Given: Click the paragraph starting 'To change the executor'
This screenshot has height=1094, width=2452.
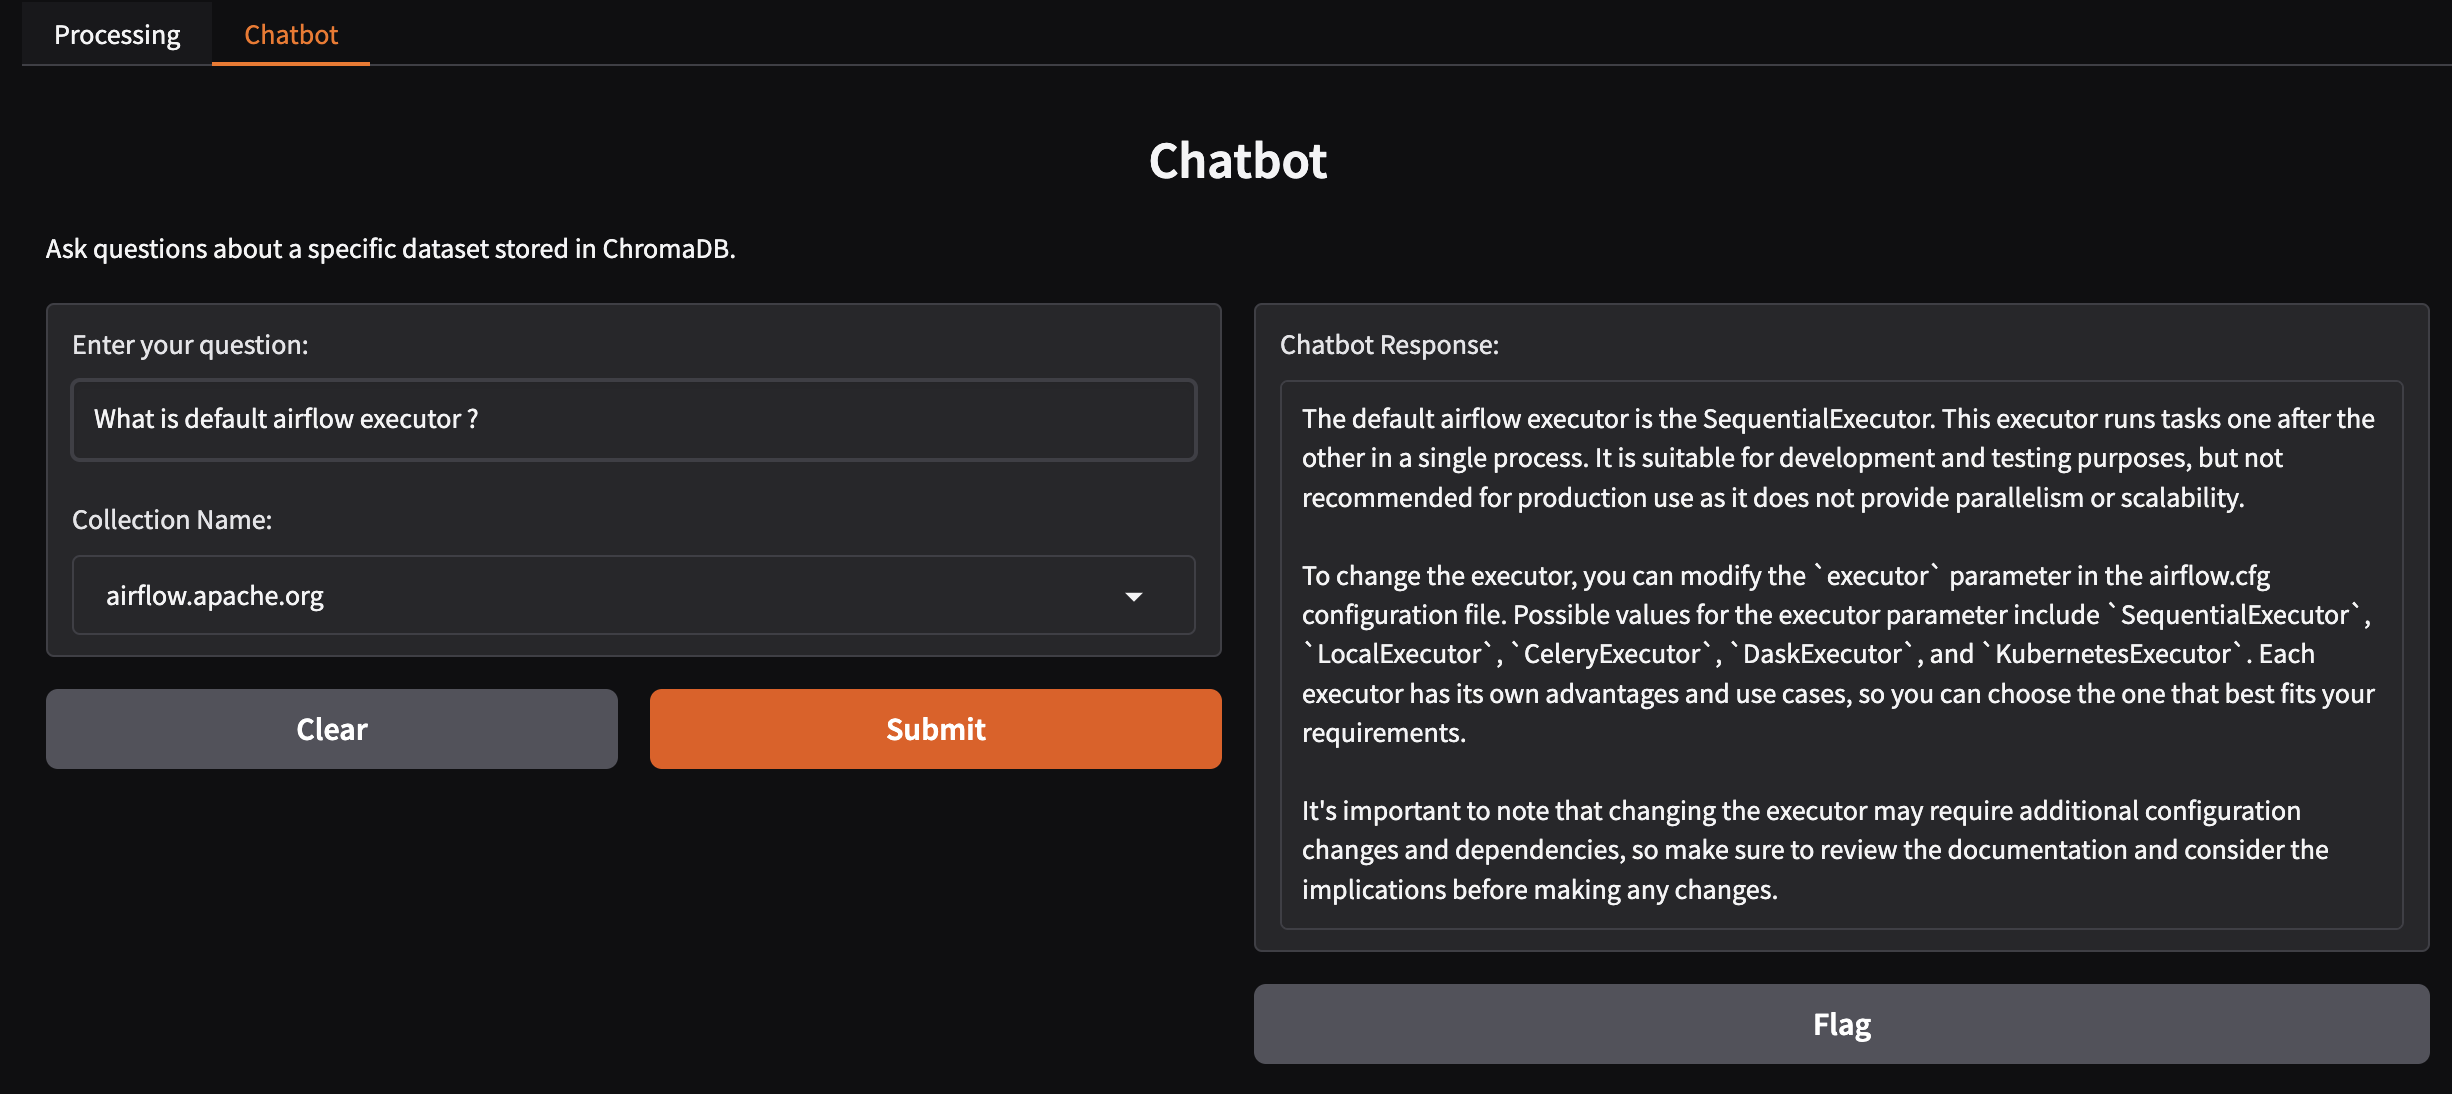Looking at the screenshot, I should 1838,654.
